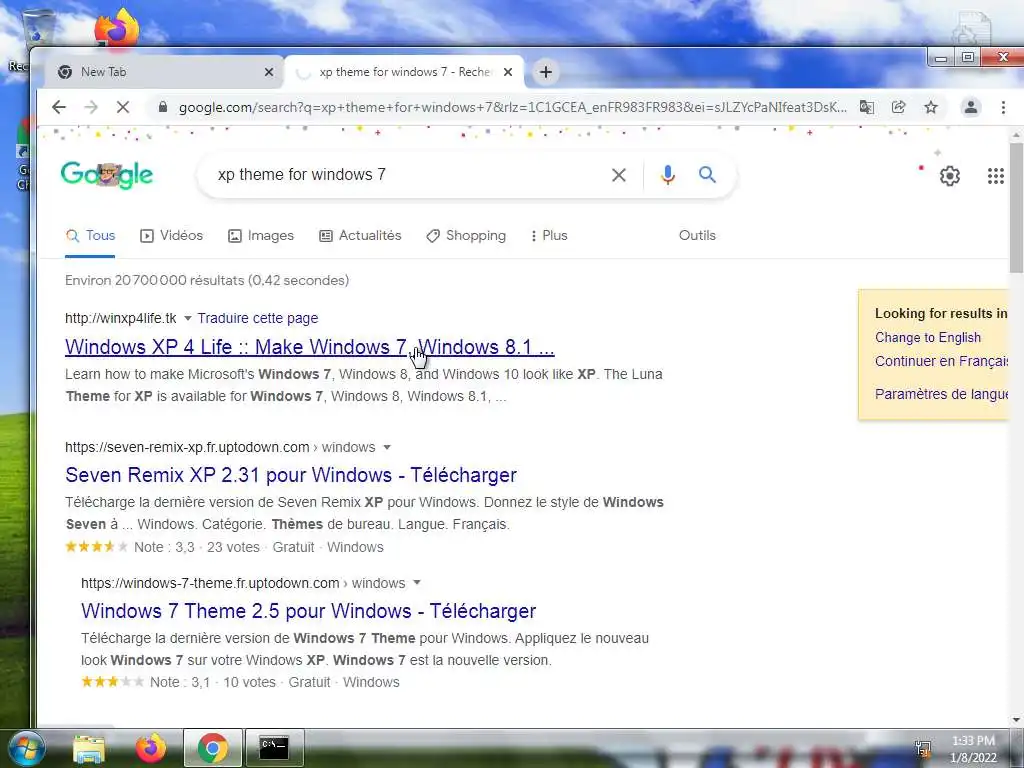Click the Environ 20 700 000 résultats text
Screen dimensions: 1024x768
tap(207, 280)
